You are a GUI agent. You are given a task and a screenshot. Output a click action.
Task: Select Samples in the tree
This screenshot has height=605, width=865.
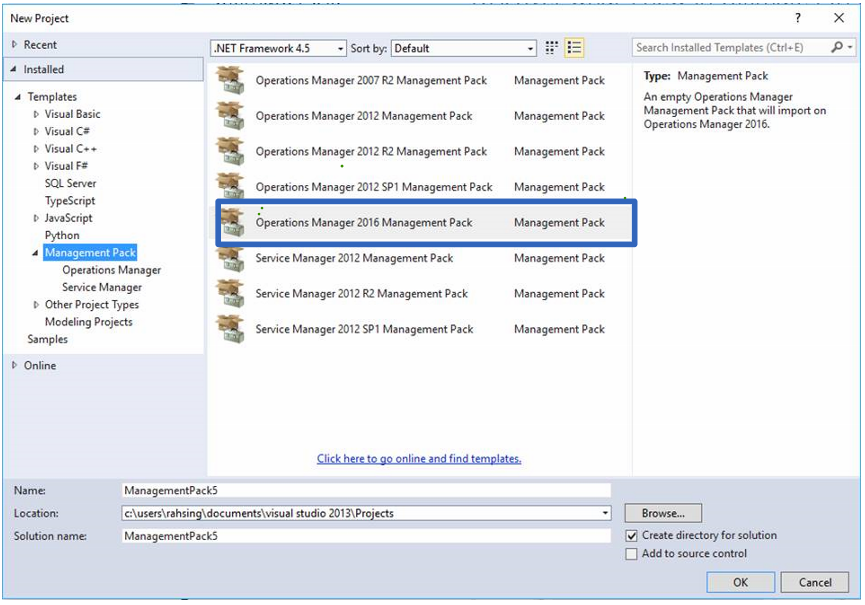coord(47,339)
